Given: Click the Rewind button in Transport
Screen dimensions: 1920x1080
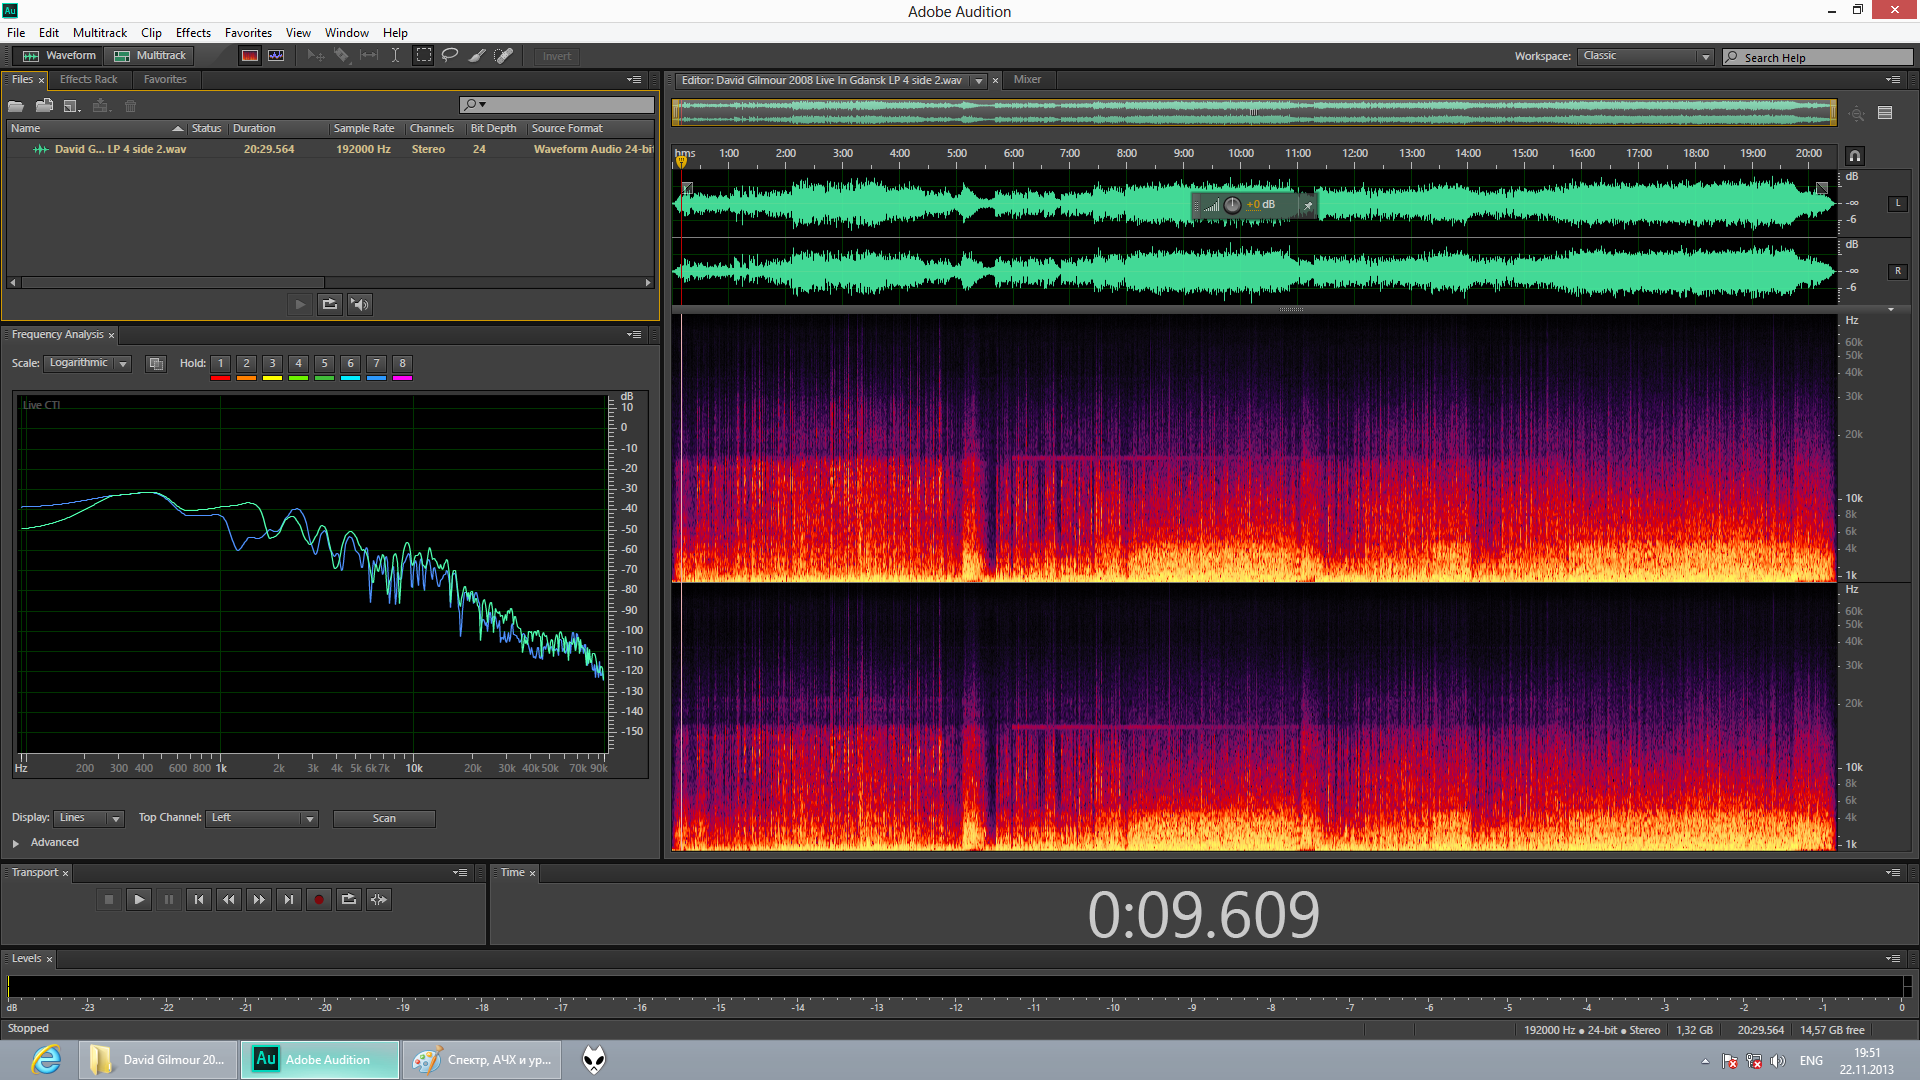Looking at the screenshot, I should tap(229, 900).
